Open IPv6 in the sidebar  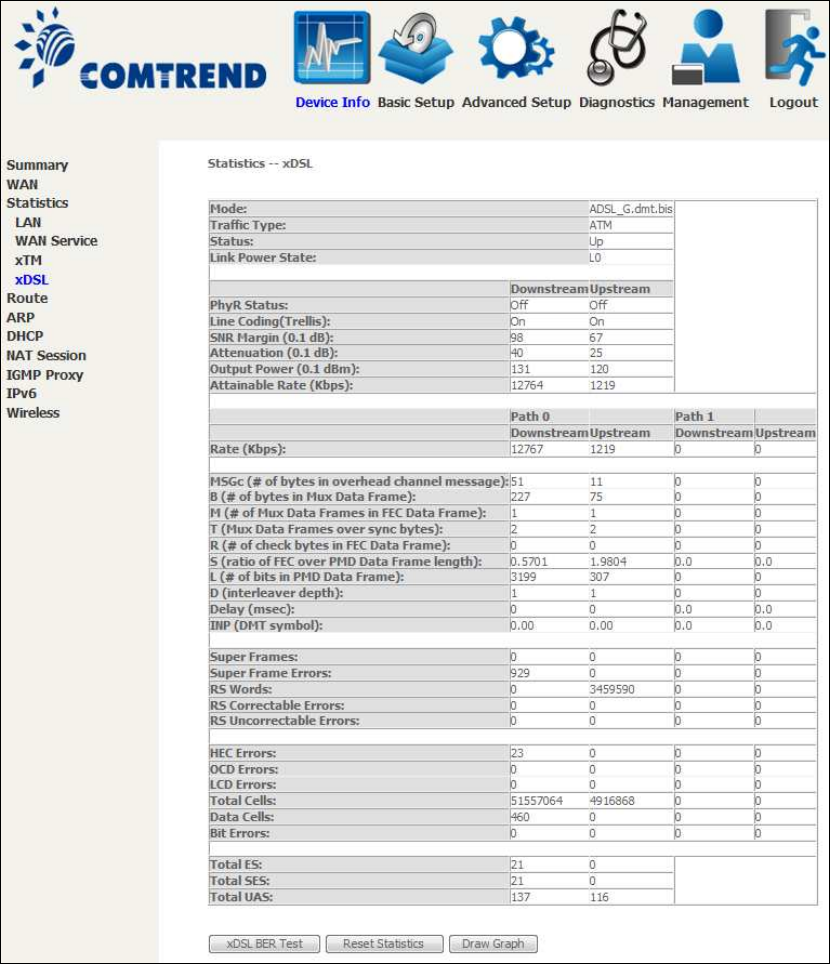[x=21, y=393]
